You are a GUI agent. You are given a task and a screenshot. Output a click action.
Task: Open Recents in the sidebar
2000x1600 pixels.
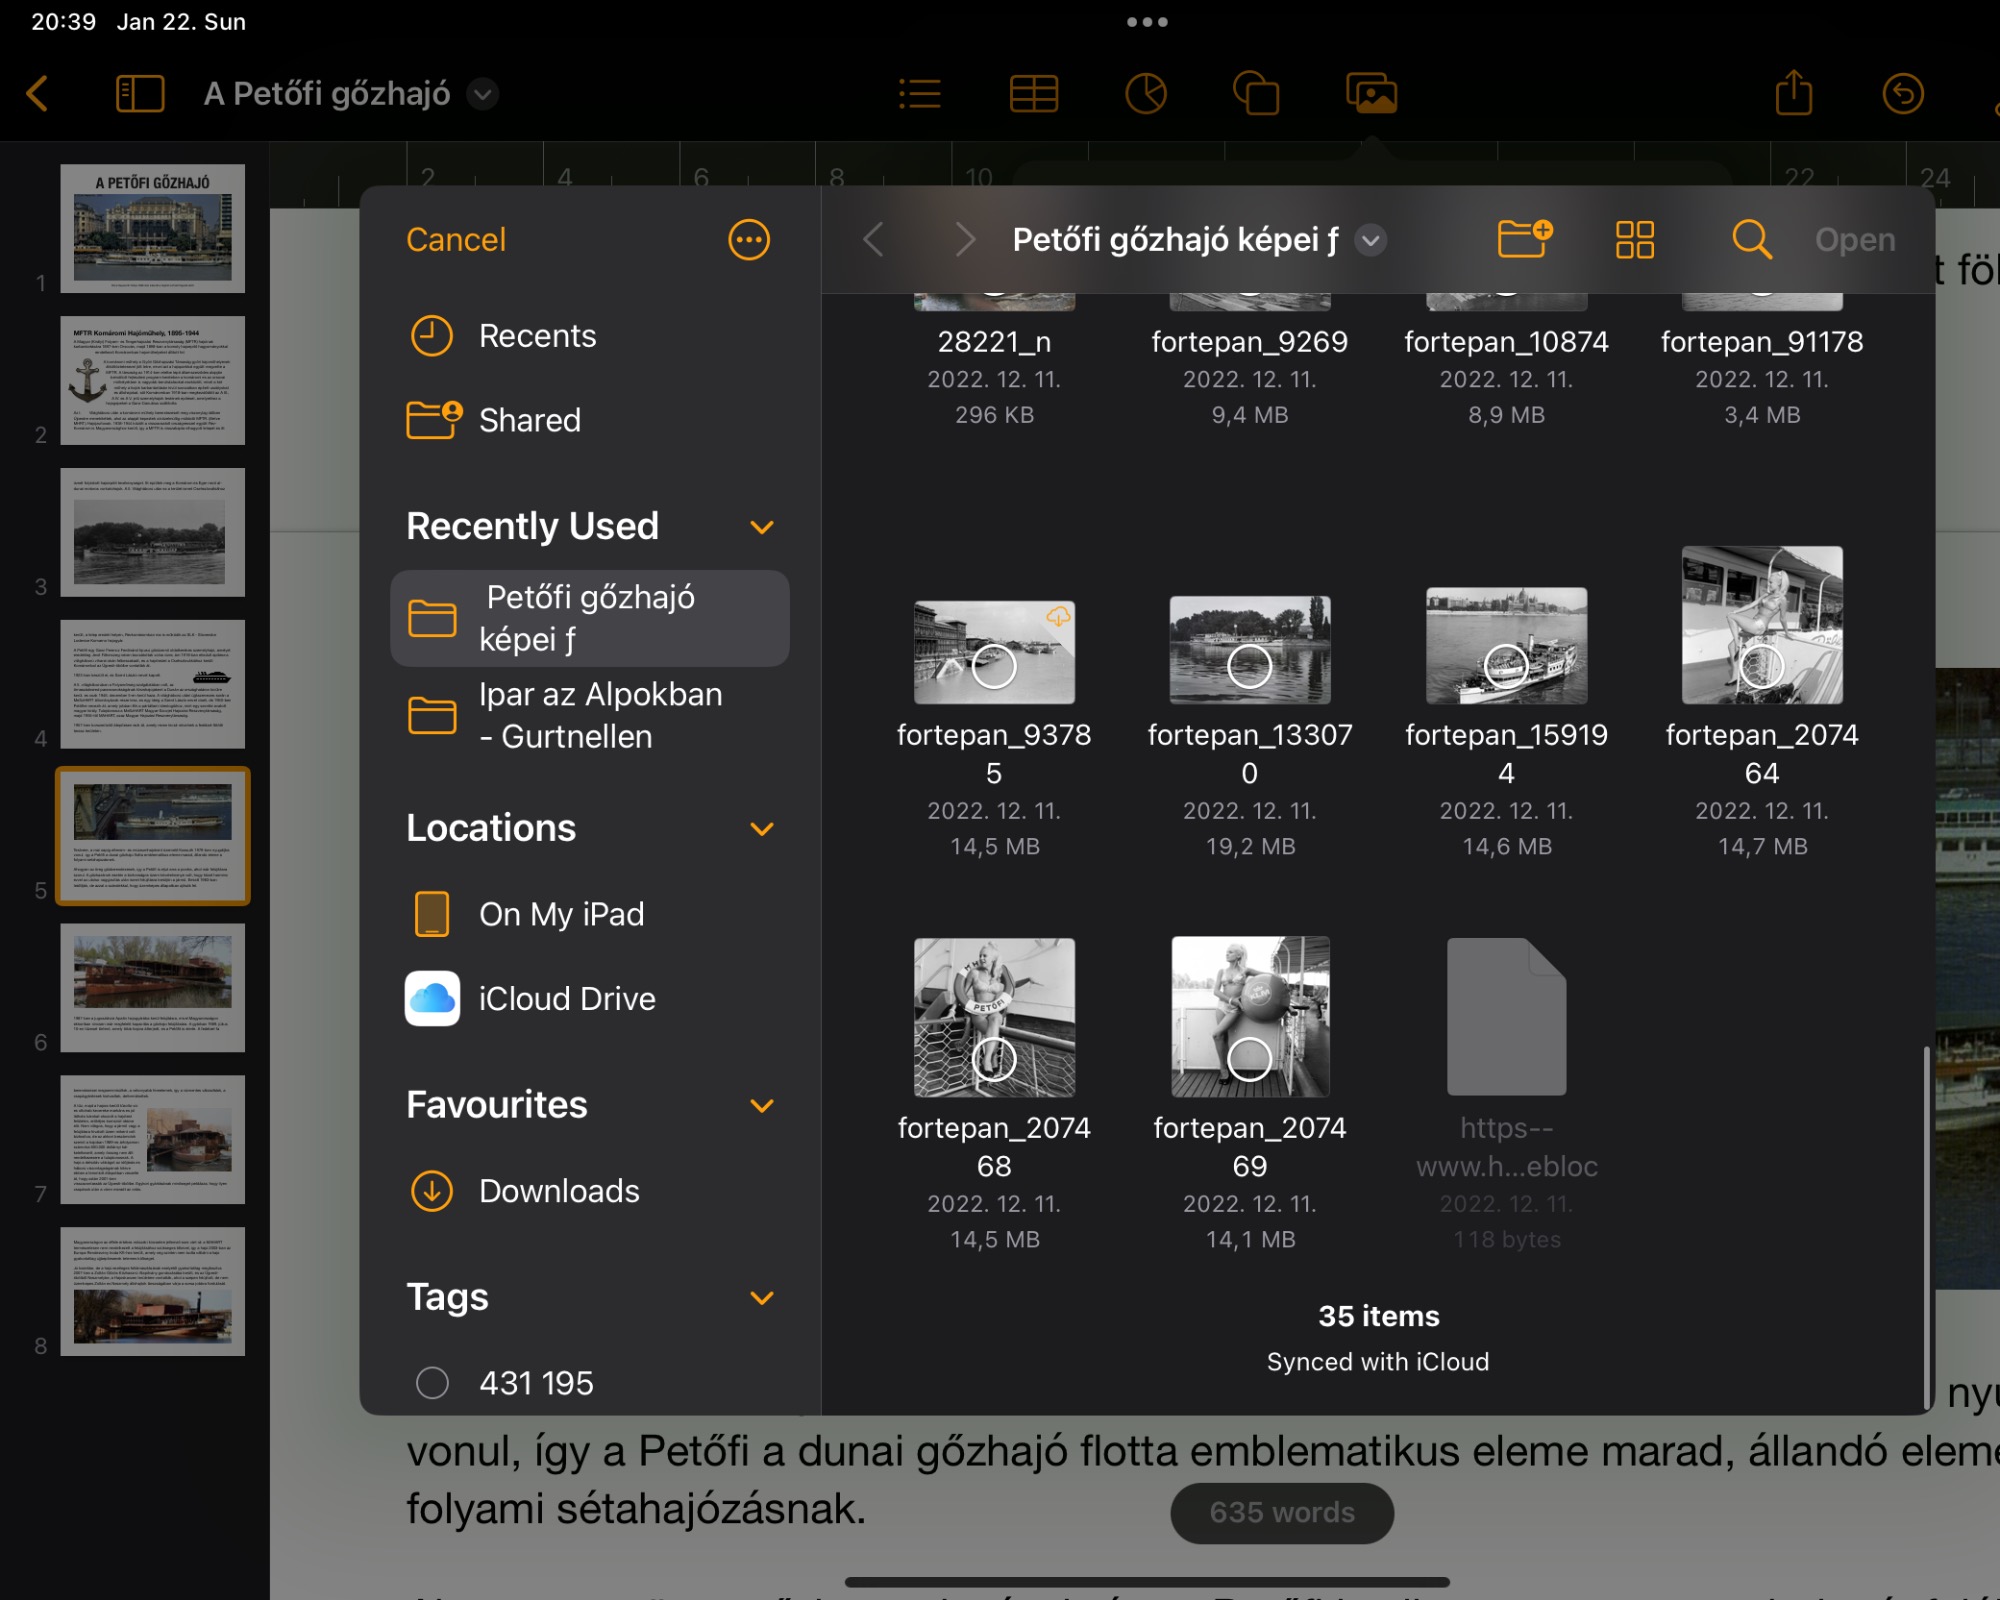point(590,336)
